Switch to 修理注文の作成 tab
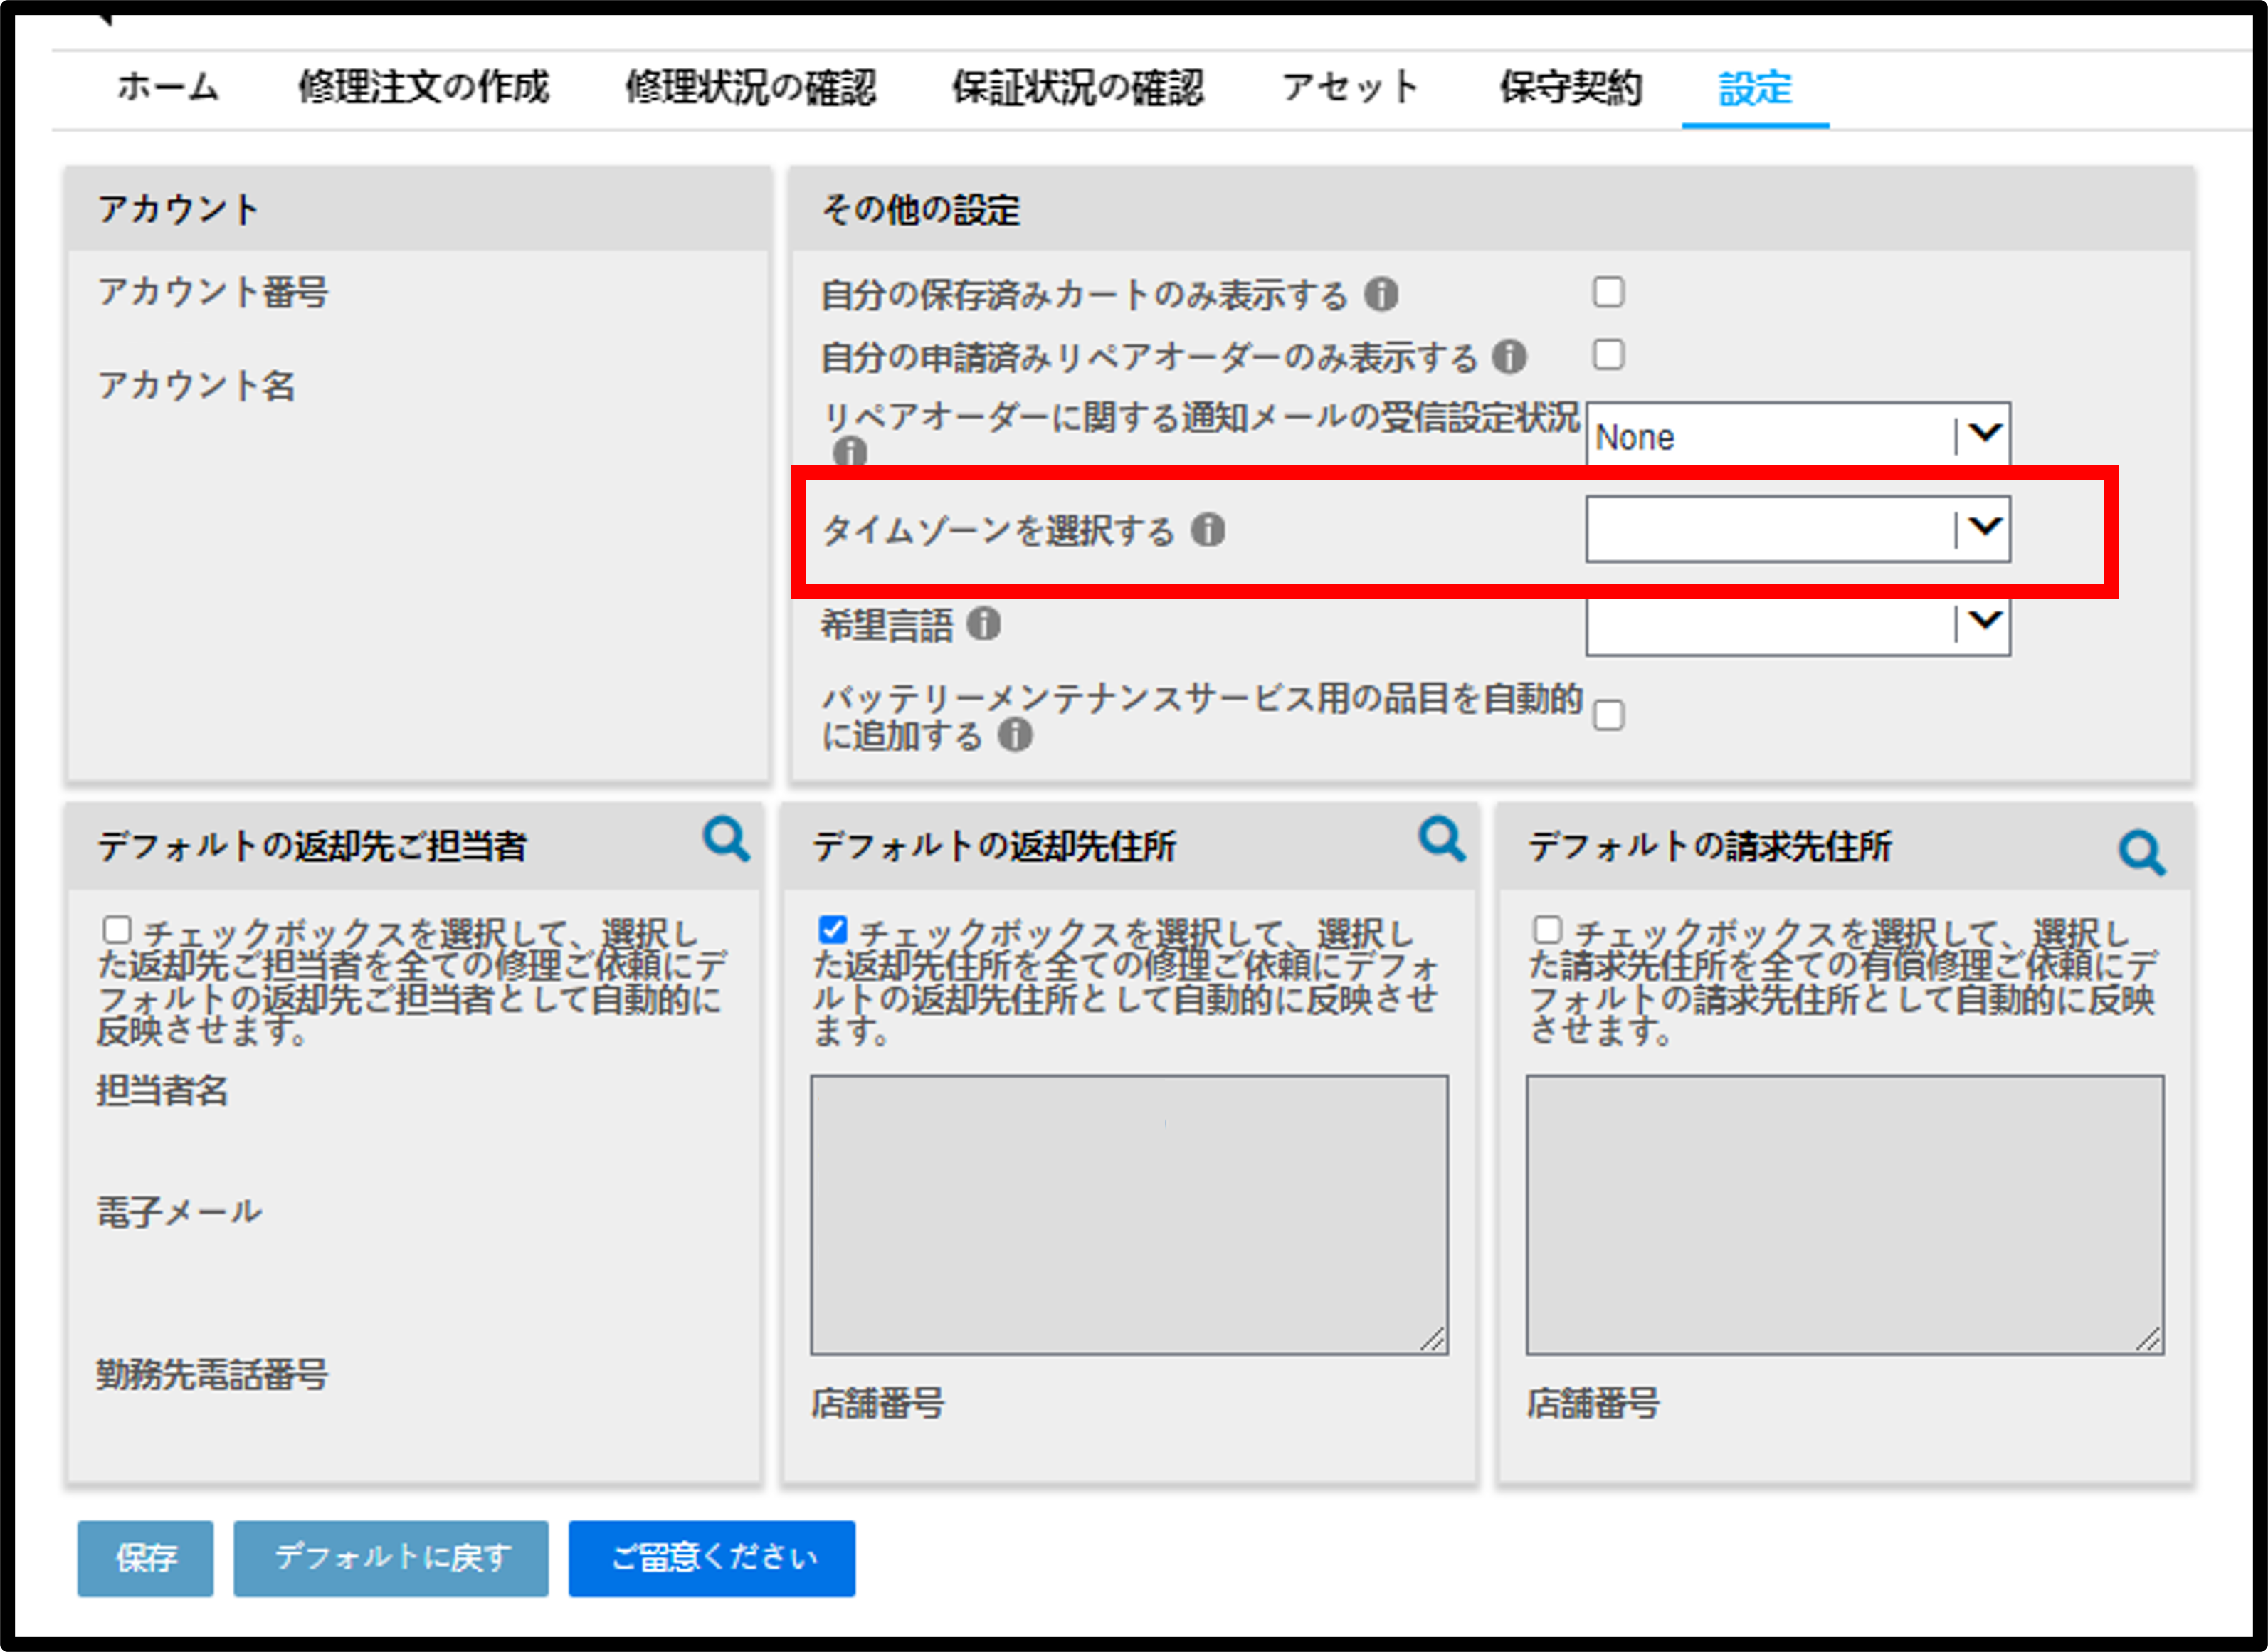Viewport: 2268px width, 1652px height. tap(424, 87)
